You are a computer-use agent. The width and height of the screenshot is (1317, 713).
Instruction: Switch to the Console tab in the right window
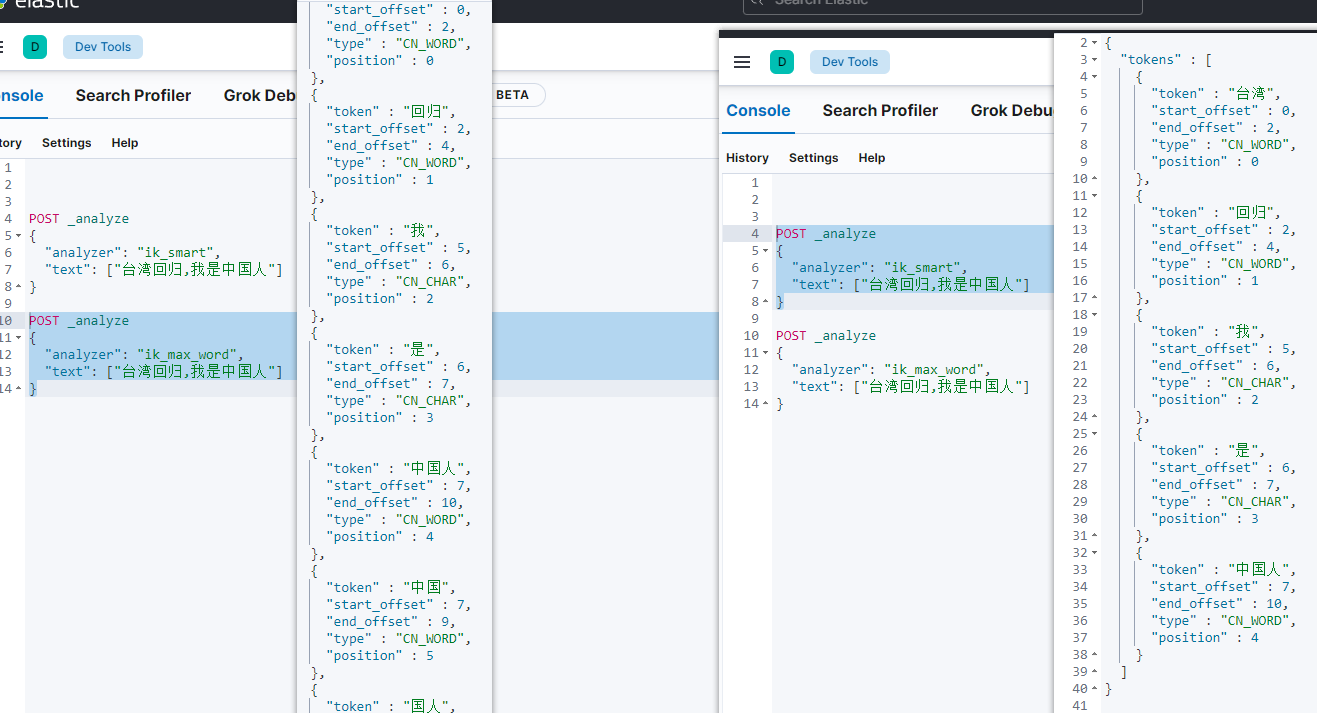(x=758, y=111)
